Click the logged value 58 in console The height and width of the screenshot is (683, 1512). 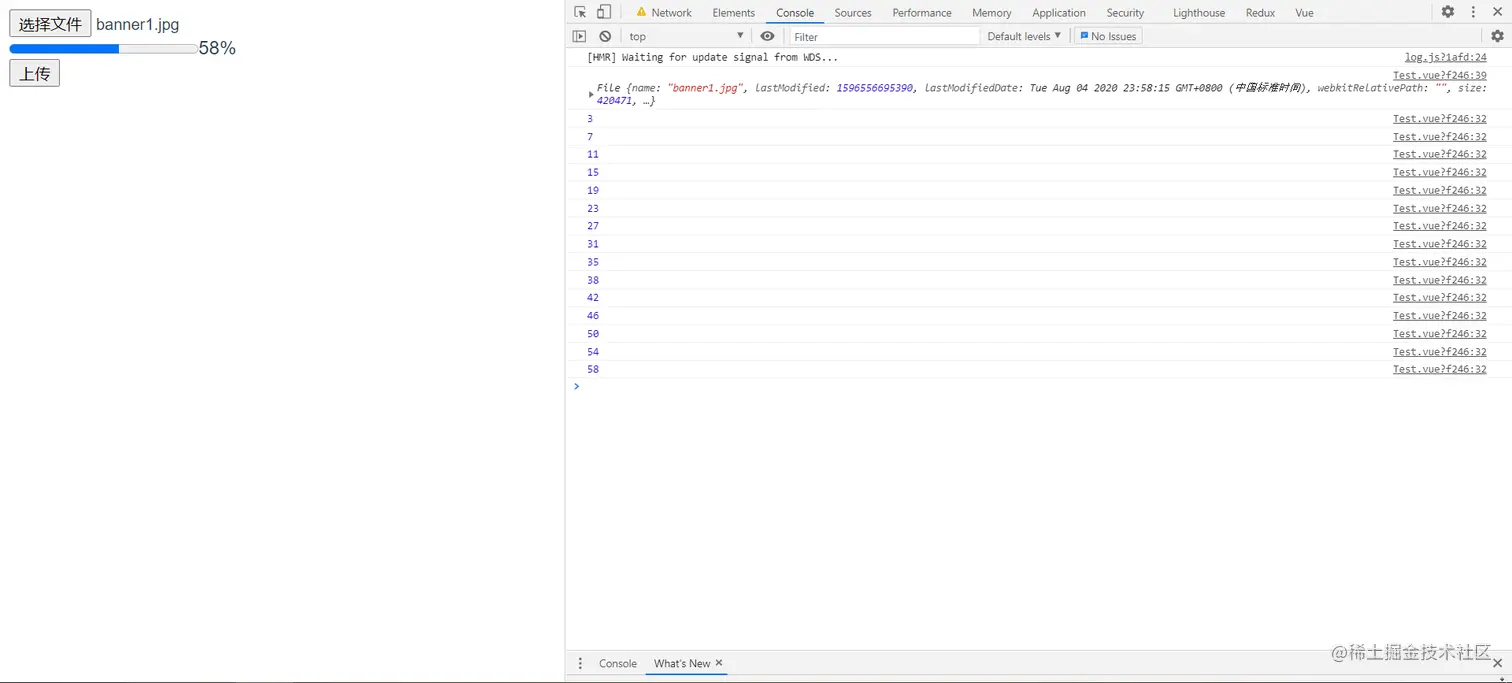[593, 369]
